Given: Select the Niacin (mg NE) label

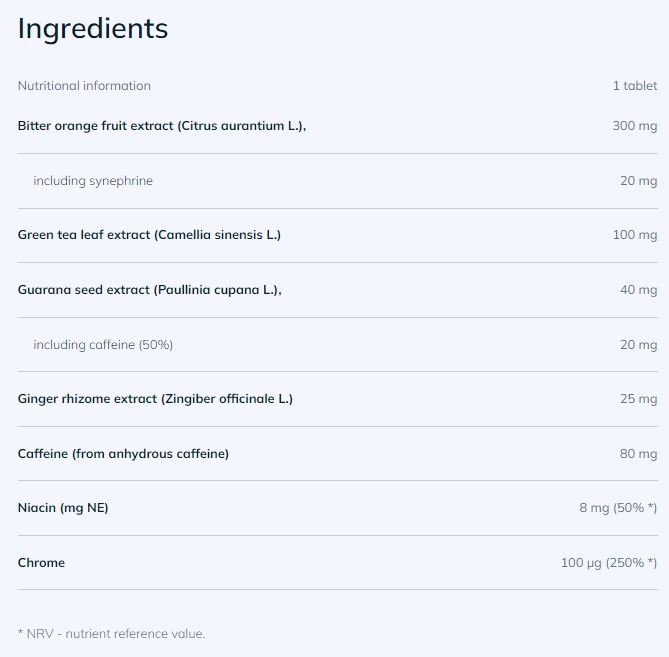Looking at the screenshot, I should (63, 508).
